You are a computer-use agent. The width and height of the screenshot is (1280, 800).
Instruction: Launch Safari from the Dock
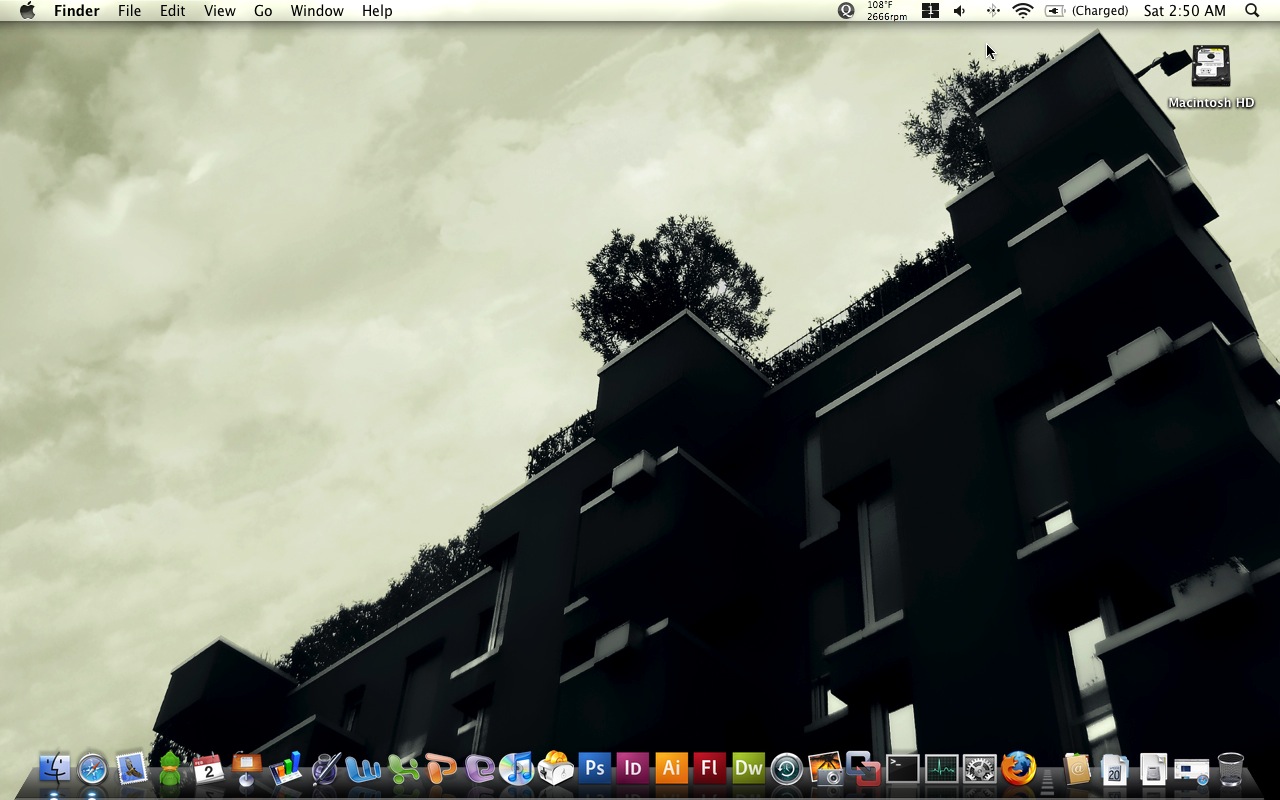tap(93, 769)
